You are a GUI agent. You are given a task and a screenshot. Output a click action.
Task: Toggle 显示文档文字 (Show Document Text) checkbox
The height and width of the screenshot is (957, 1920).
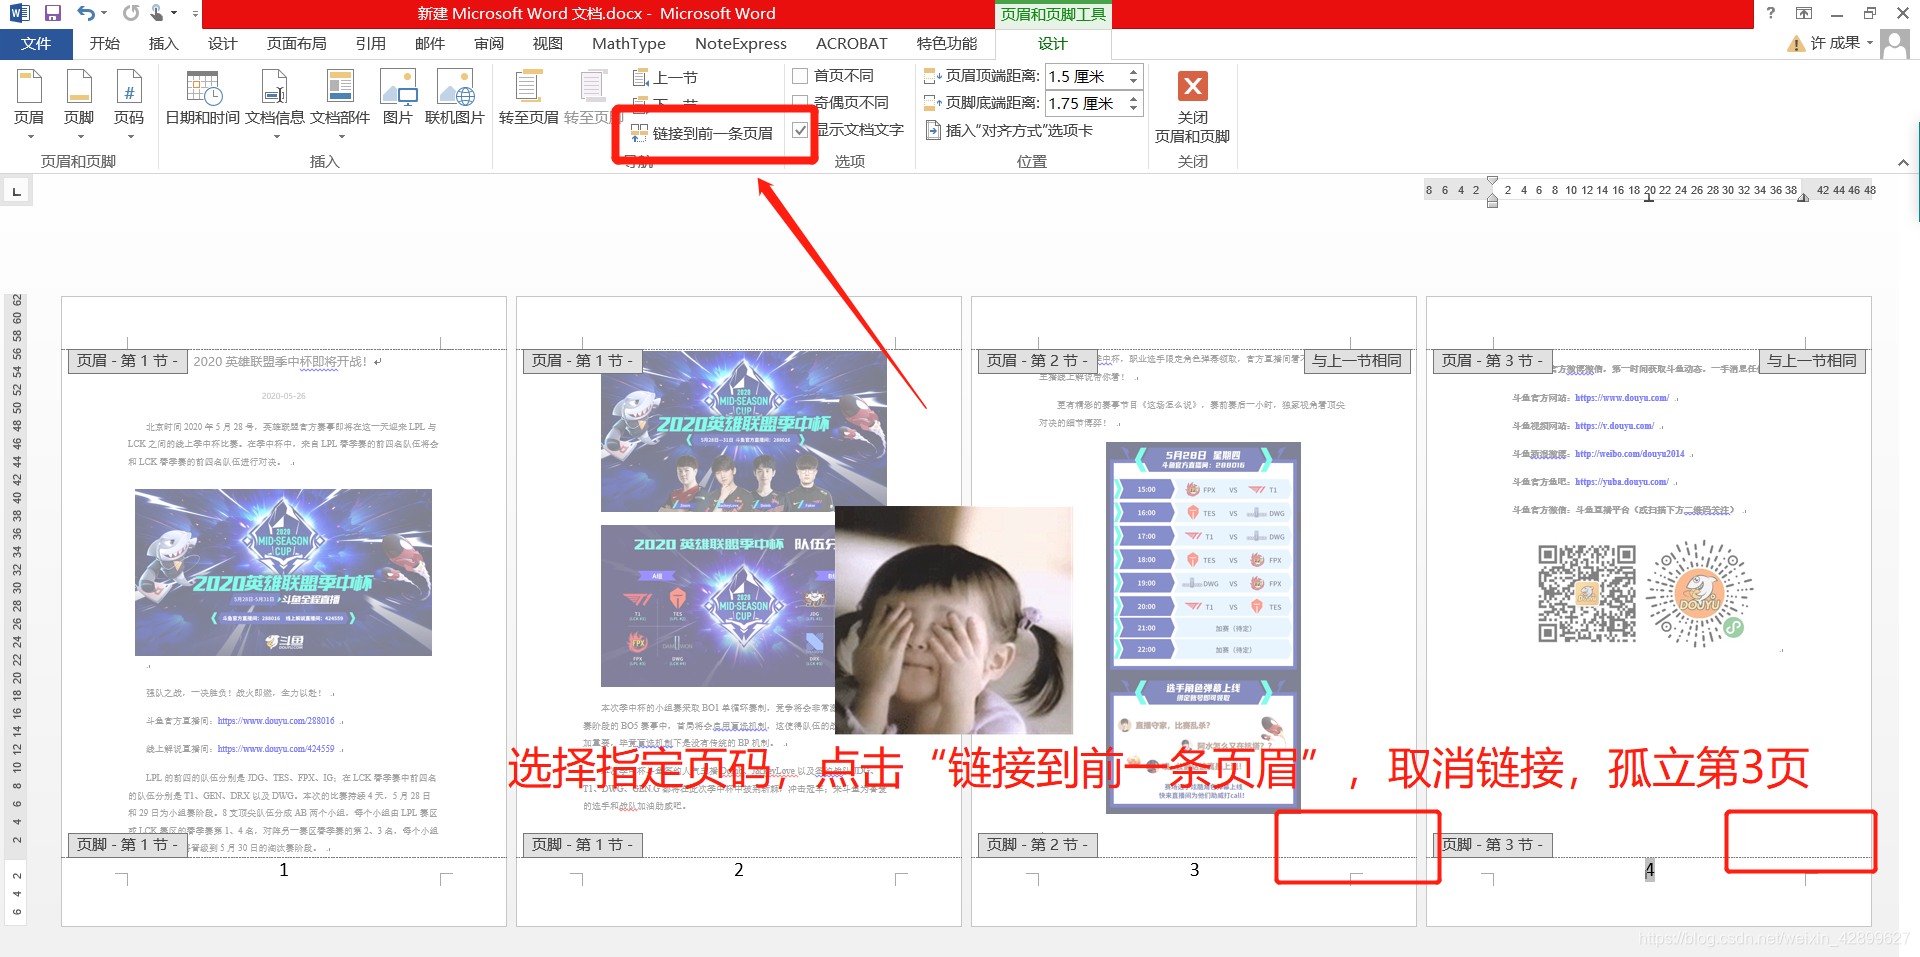click(x=800, y=130)
